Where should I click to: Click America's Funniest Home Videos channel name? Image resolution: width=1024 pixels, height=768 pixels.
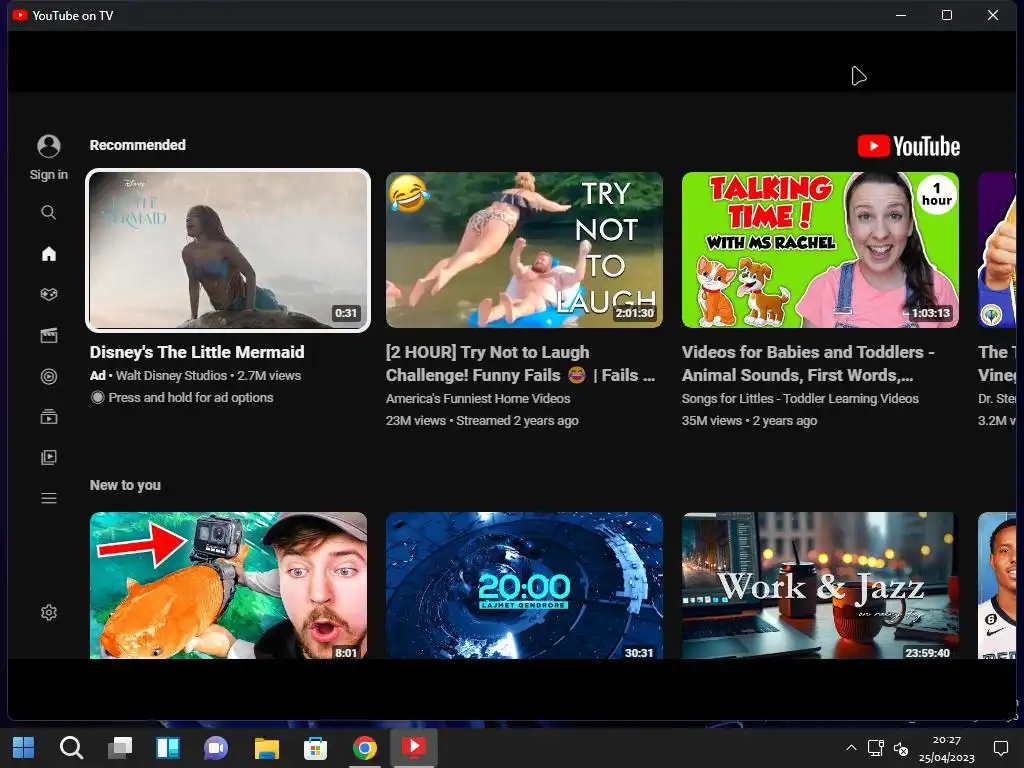[x=478, y=398]
